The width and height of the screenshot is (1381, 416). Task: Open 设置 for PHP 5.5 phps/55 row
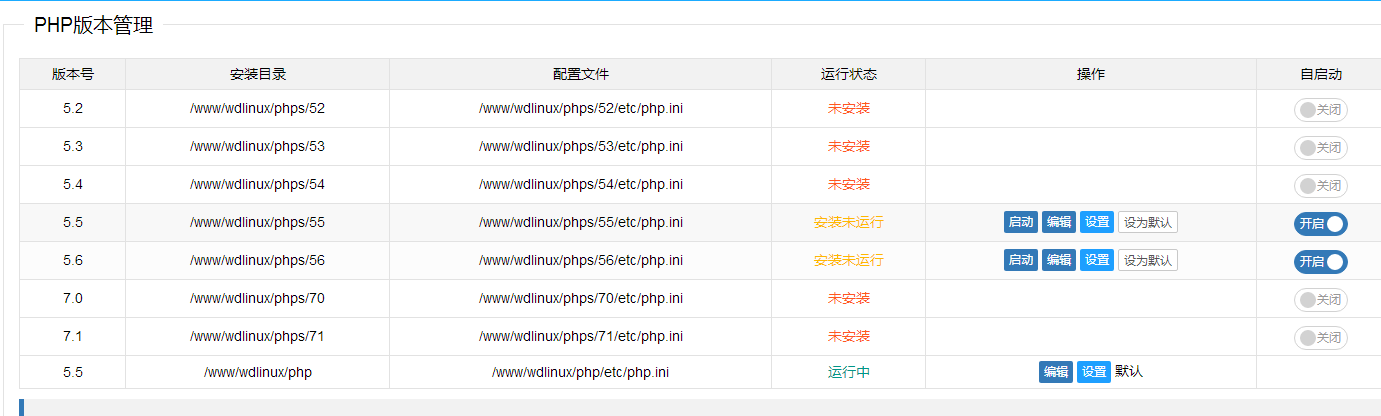pos(1097,222)
